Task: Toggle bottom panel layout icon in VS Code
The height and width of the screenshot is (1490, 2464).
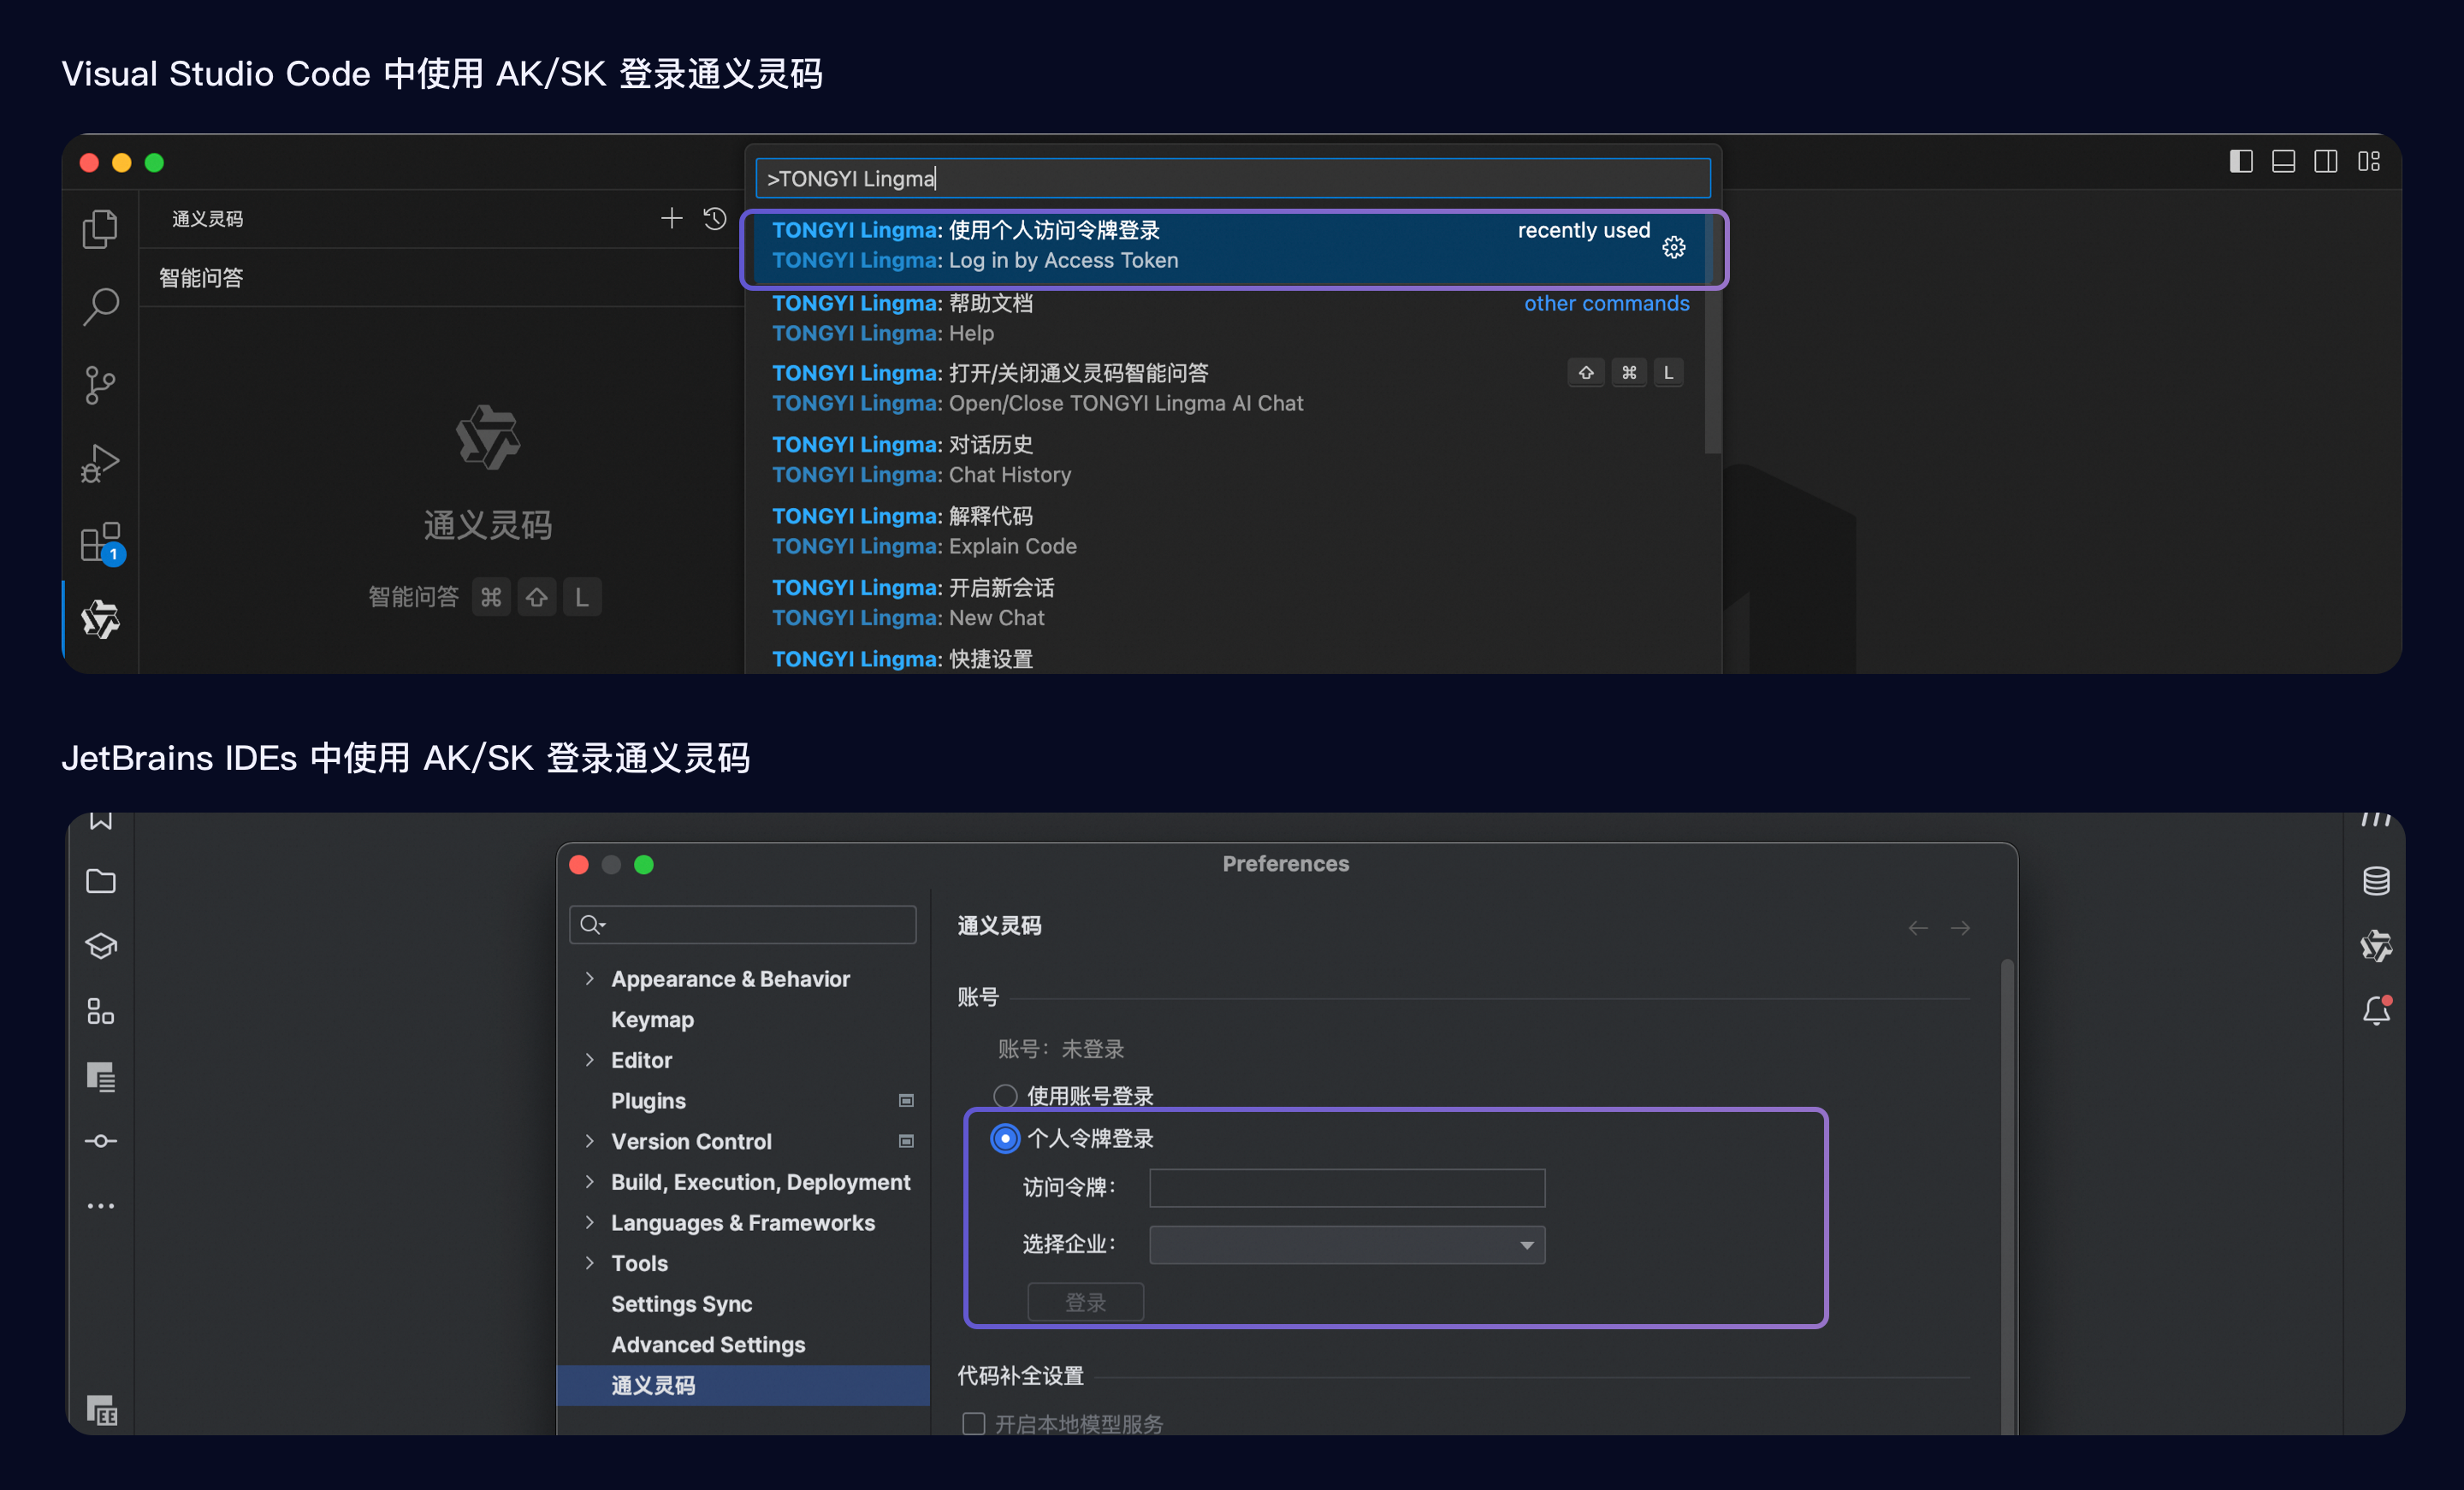Action: (x=2283, y=161)
